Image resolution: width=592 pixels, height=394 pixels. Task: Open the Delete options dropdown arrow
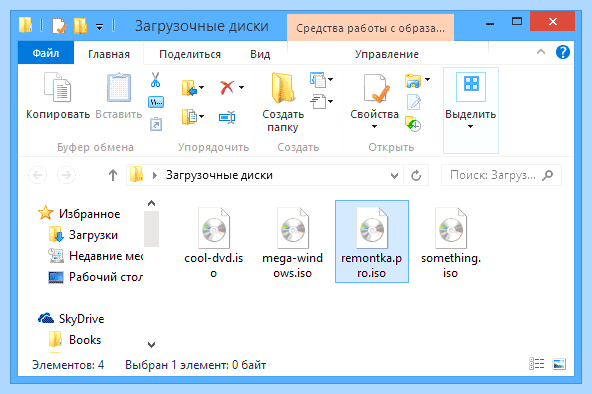pos(241,88)
